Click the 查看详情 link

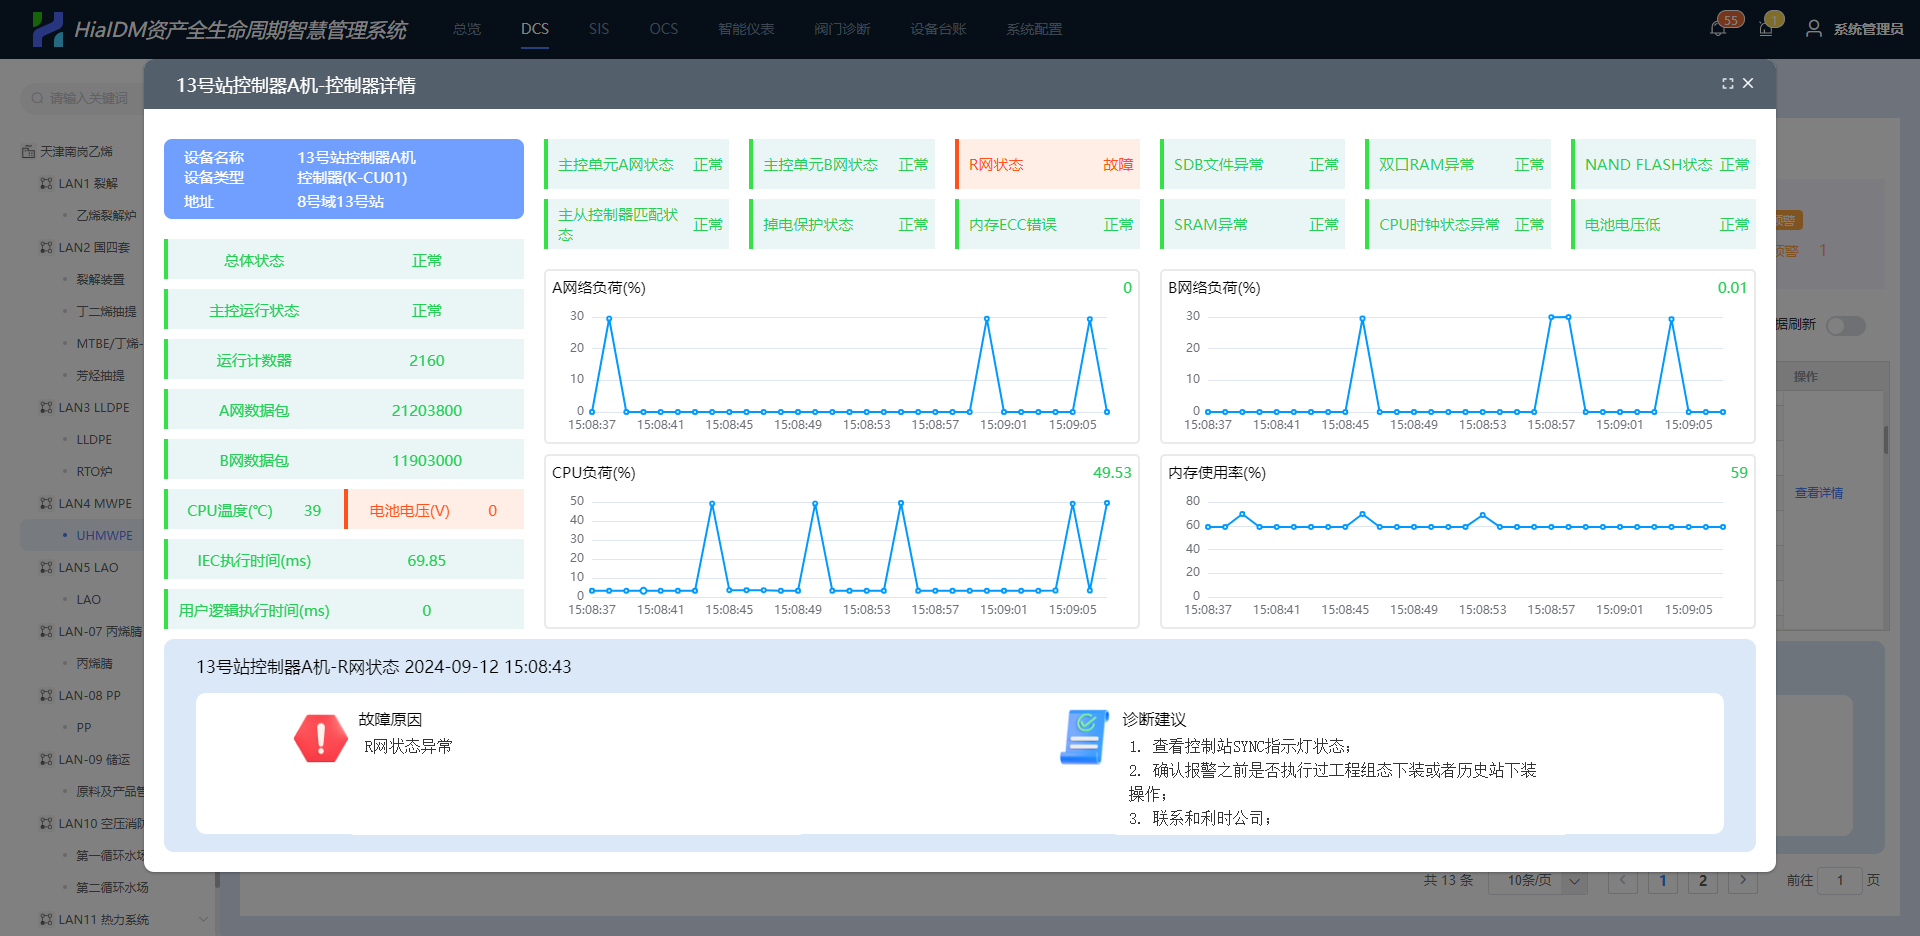[1819, 492]
